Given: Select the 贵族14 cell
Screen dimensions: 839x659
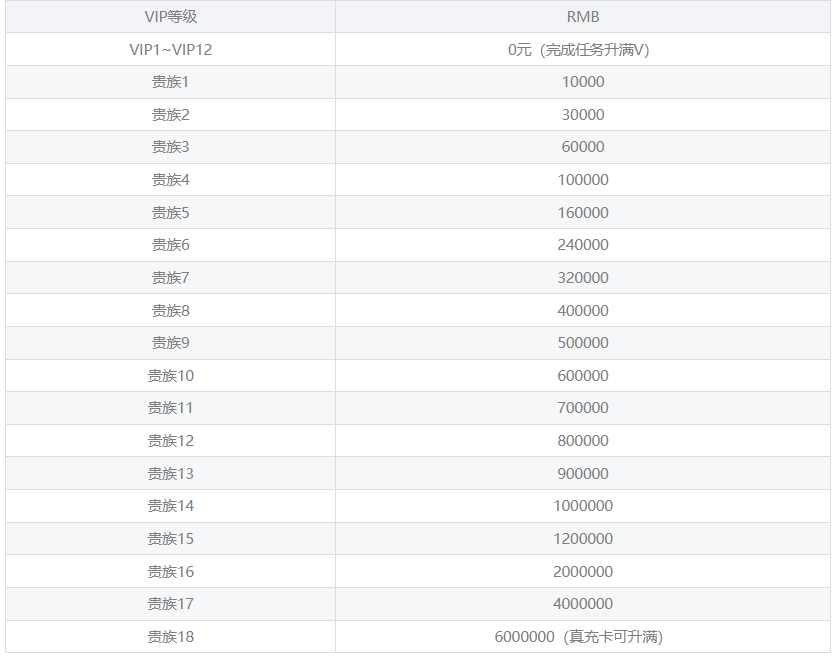Looking at the screenshot, I should coord(170,506).
